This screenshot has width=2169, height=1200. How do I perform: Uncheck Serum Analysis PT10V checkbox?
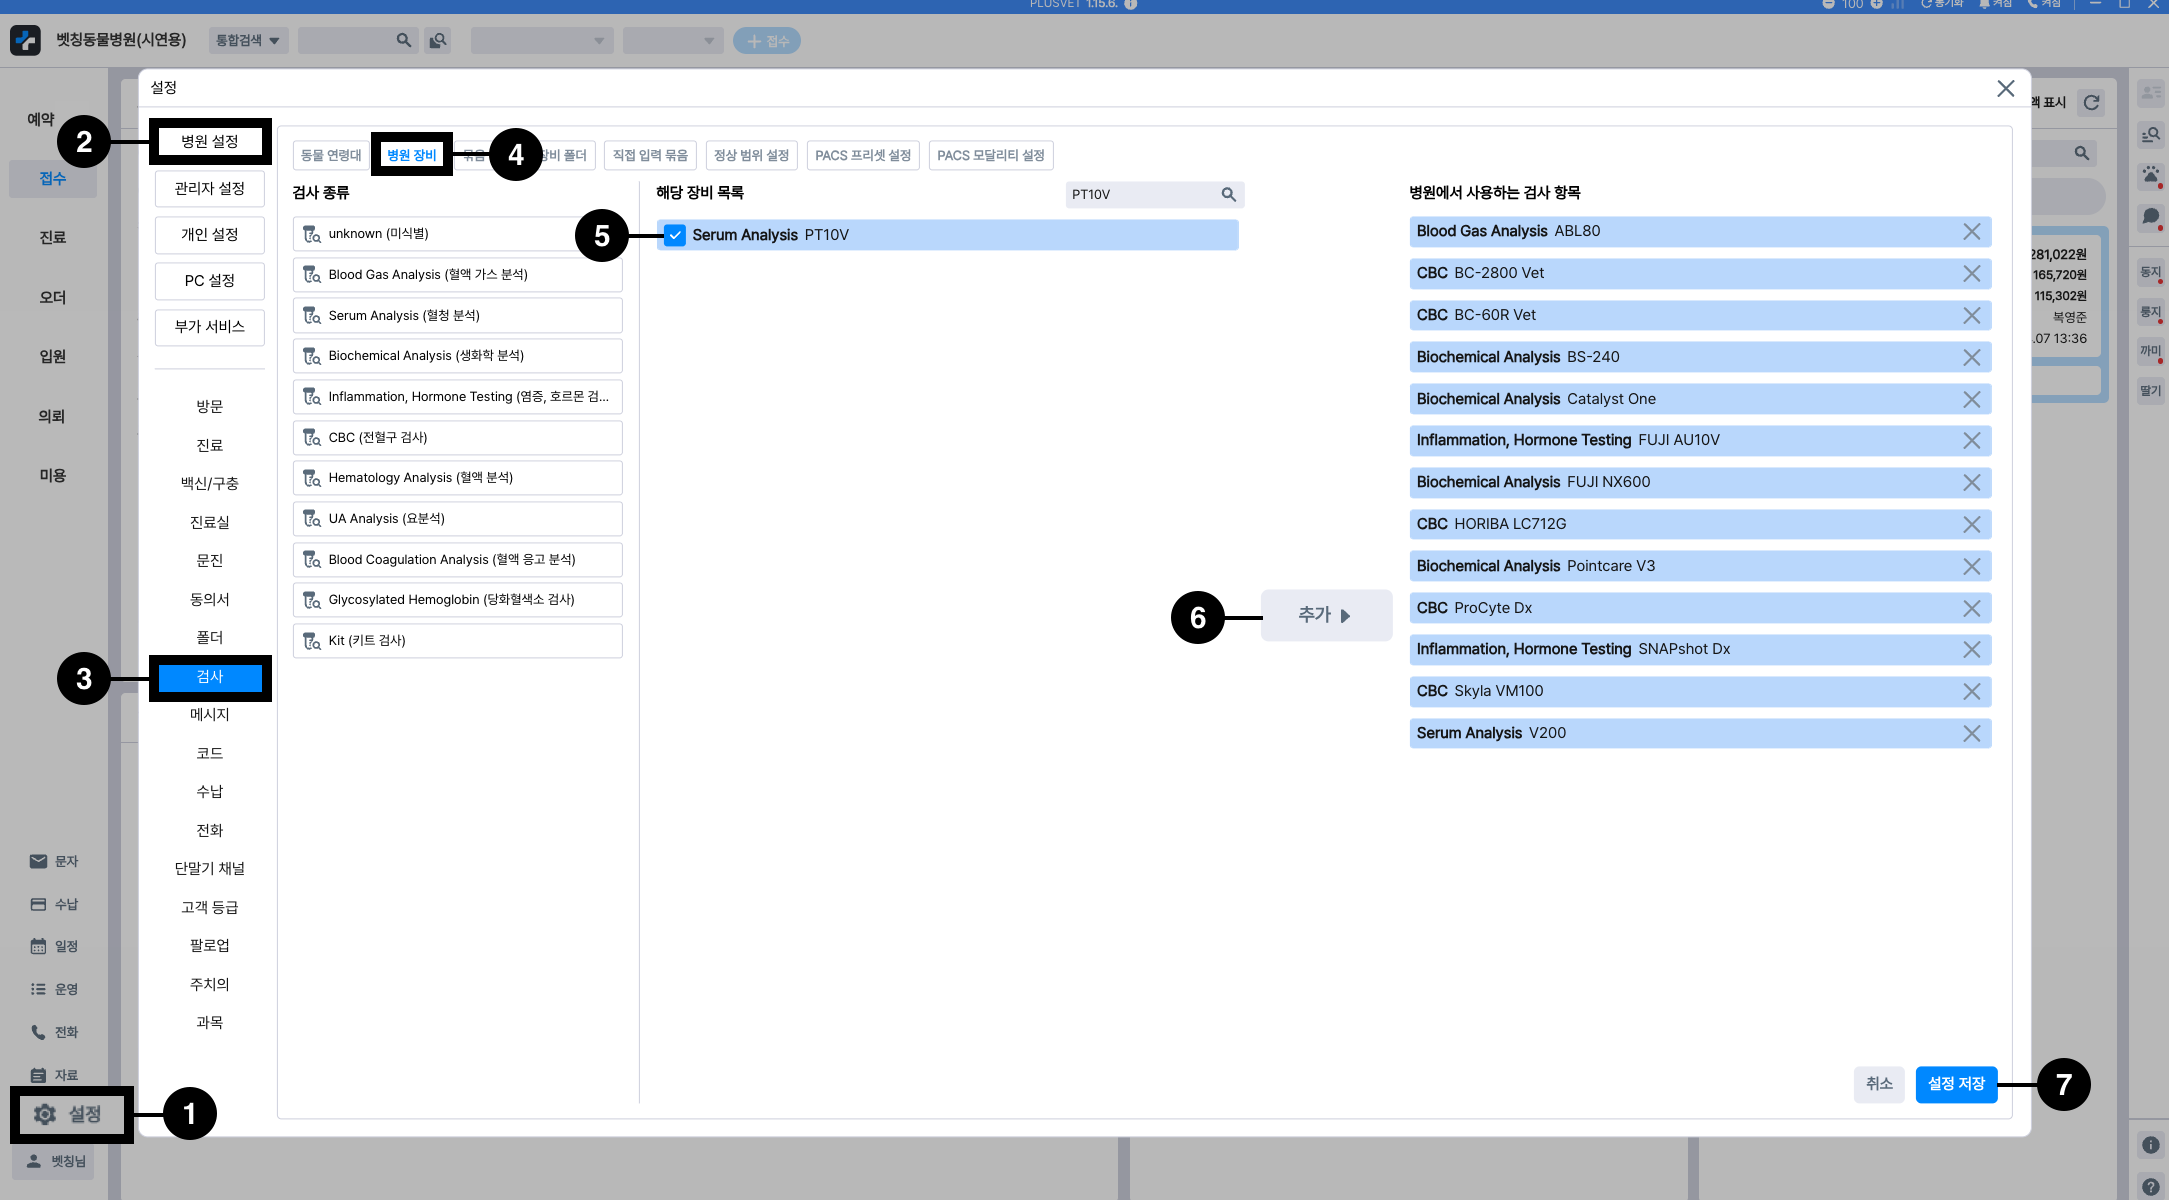pos(675,235)
